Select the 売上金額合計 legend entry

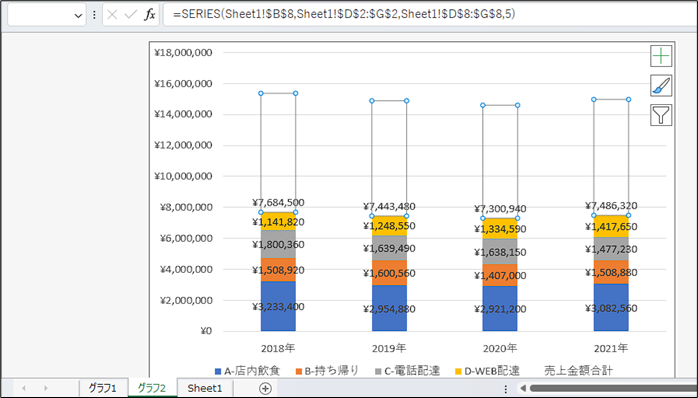click(x=579, y=370)
